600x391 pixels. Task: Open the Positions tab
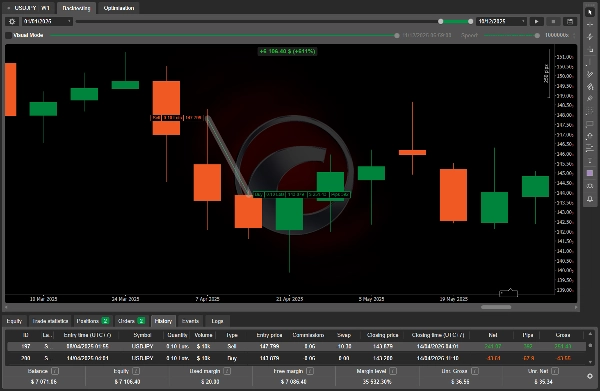[x=92, y=321]
